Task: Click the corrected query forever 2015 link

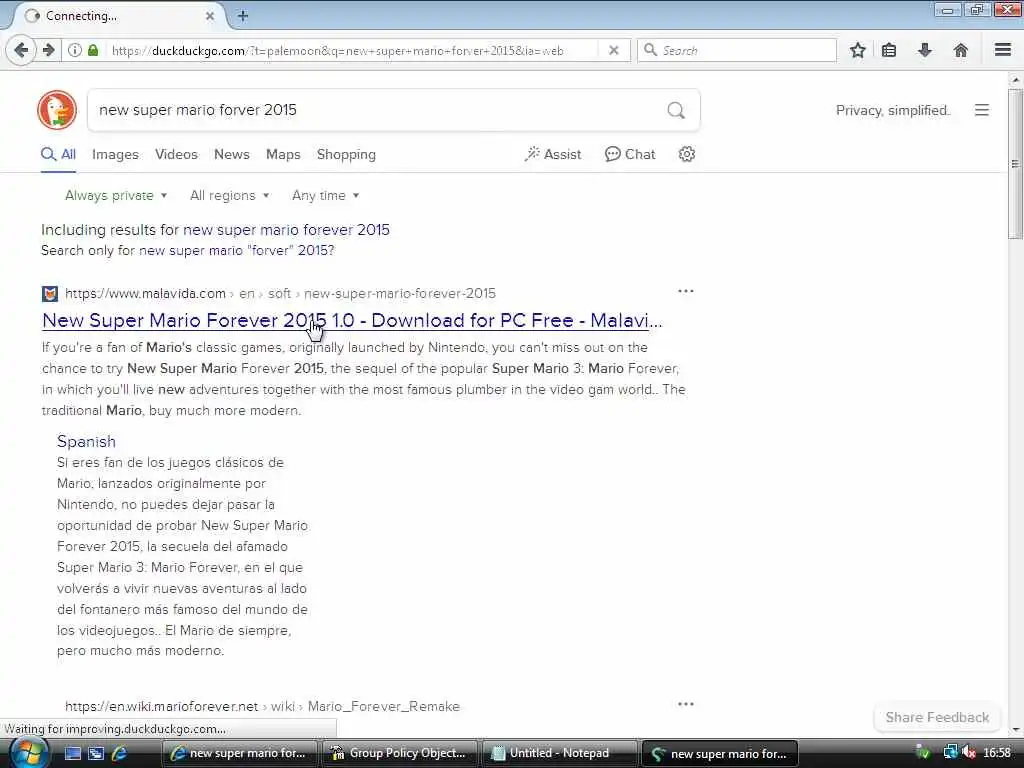Action: click(x=286, y=230)
